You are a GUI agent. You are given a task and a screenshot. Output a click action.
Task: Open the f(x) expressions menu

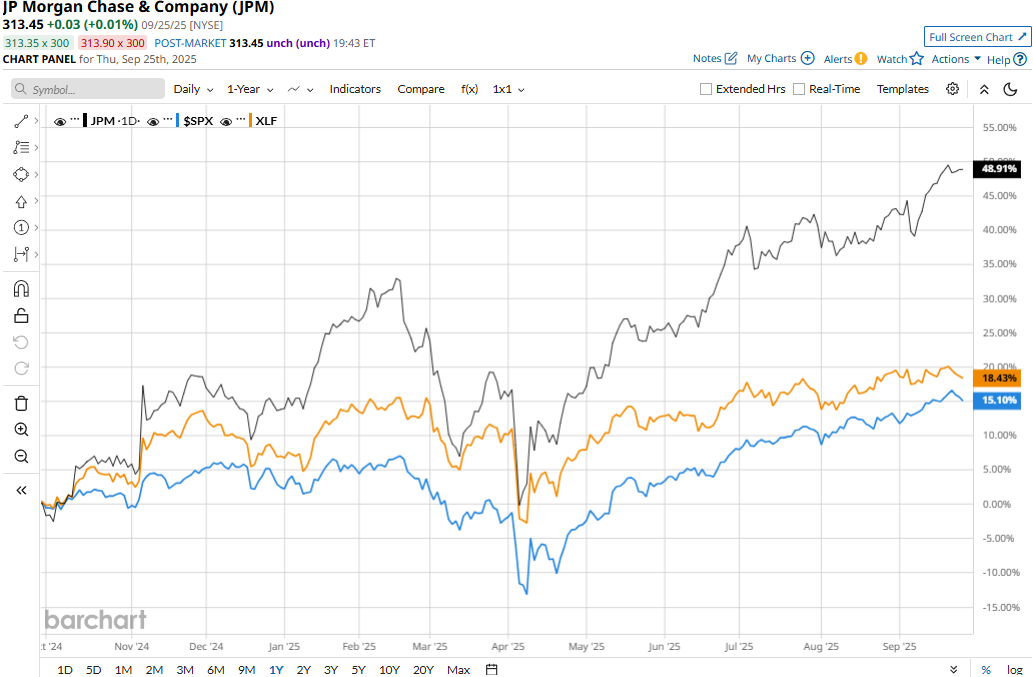click(x=470, y=89)
